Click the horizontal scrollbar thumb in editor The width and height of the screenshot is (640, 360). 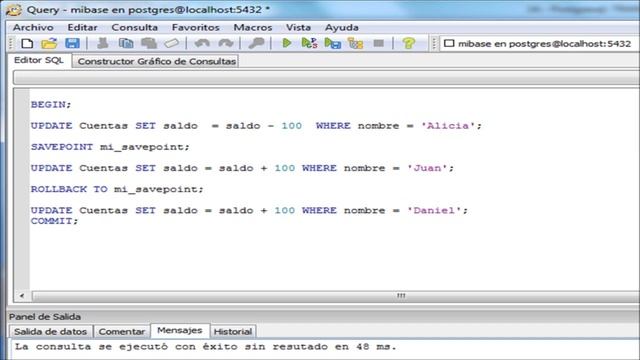(336, 296)
